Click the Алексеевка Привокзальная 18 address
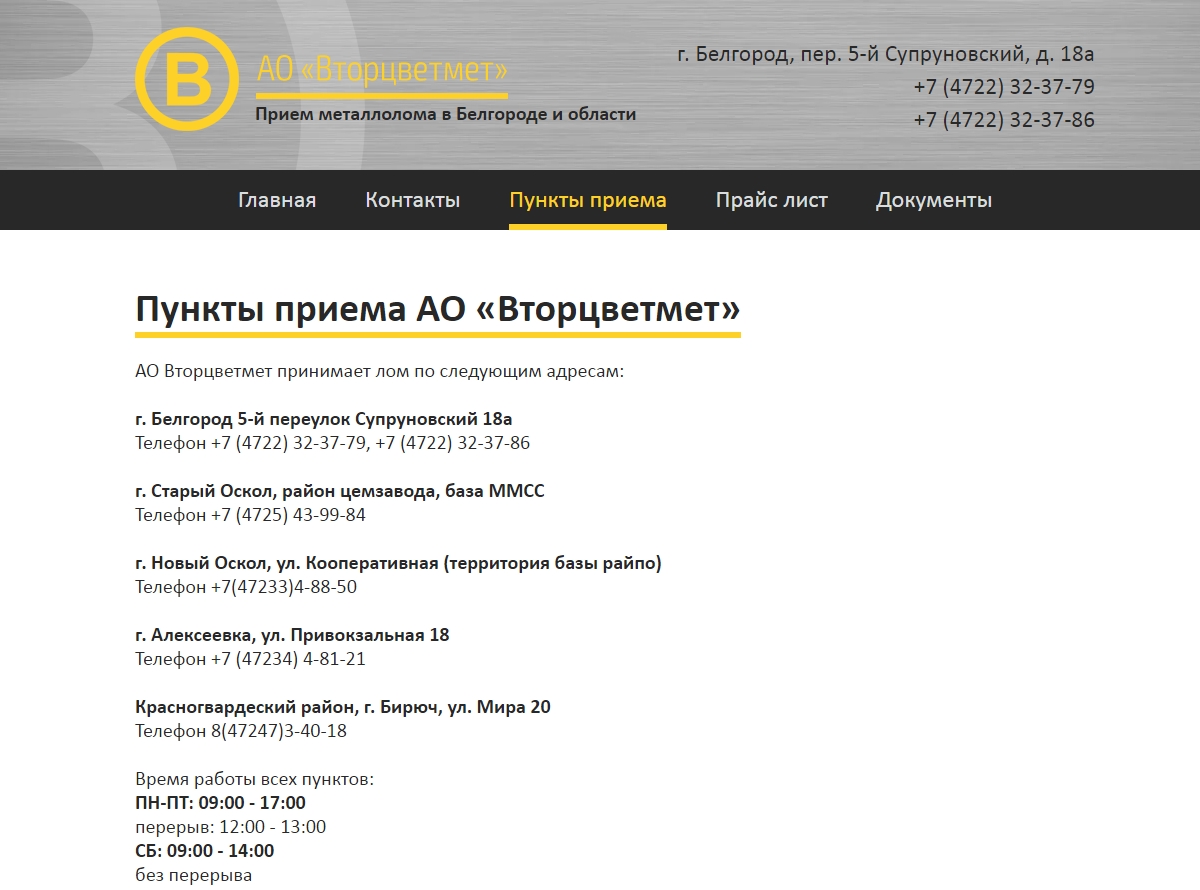This screenshot has width=1200, height=890. (292, 635)
